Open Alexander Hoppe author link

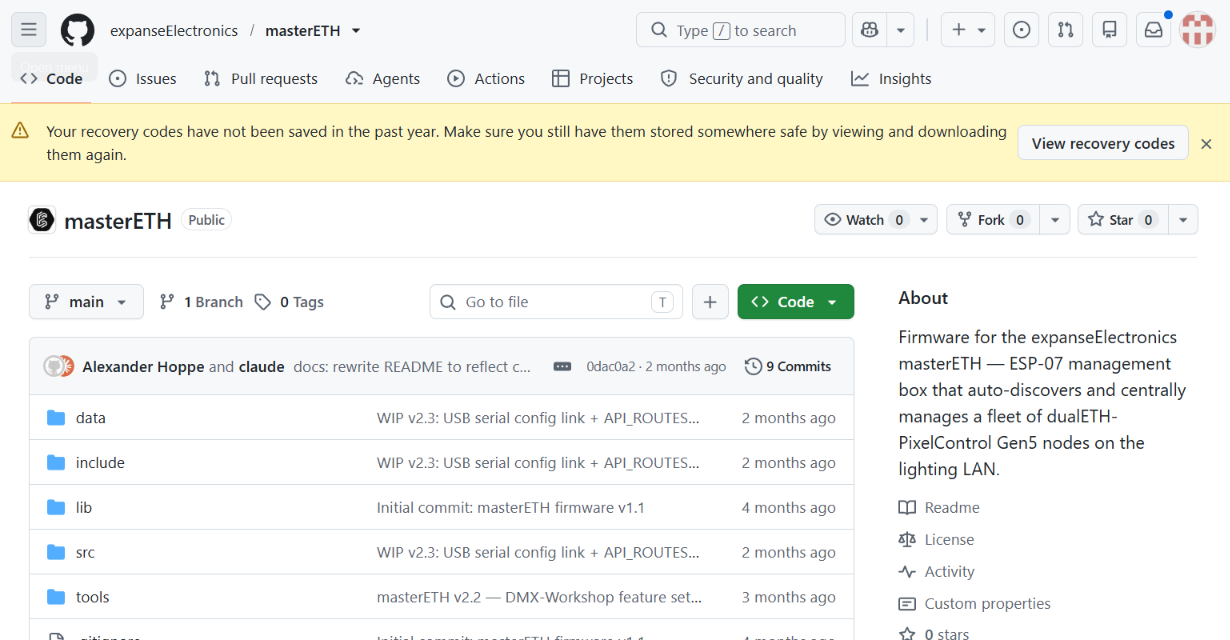point(144,367)
